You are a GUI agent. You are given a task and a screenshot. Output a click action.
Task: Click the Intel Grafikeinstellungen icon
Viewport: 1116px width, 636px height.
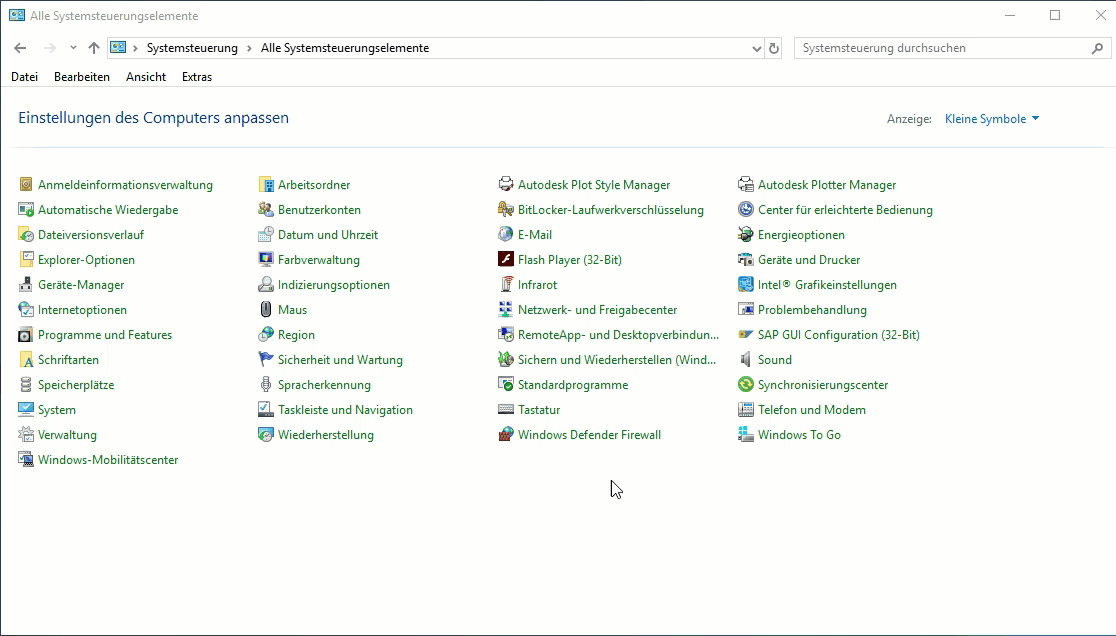(x=745, y=285)
